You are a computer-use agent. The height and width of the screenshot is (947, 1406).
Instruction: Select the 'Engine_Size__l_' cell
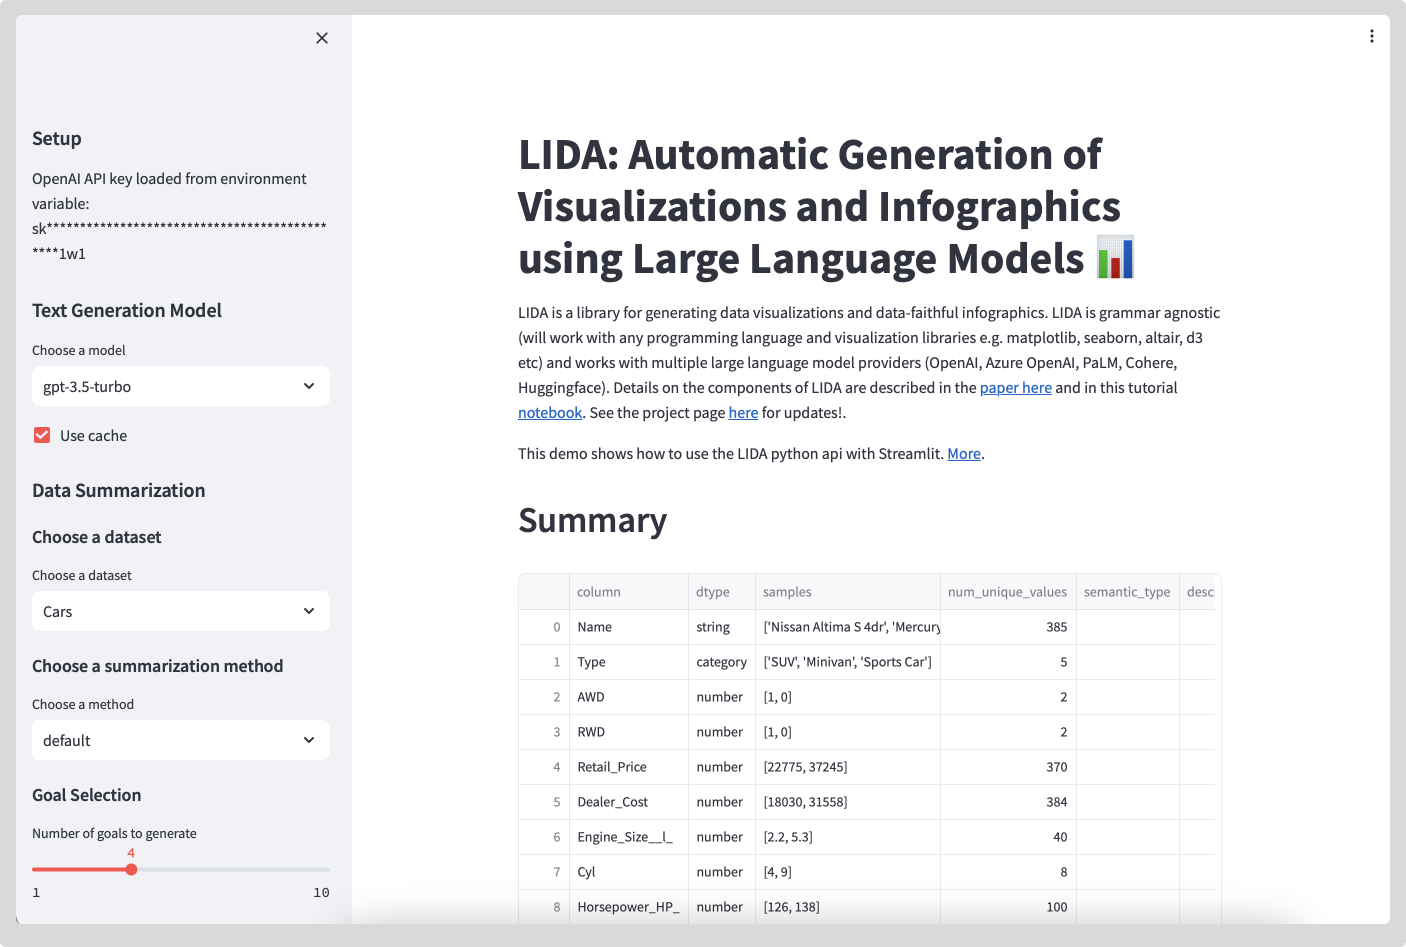tap(628, 837)
